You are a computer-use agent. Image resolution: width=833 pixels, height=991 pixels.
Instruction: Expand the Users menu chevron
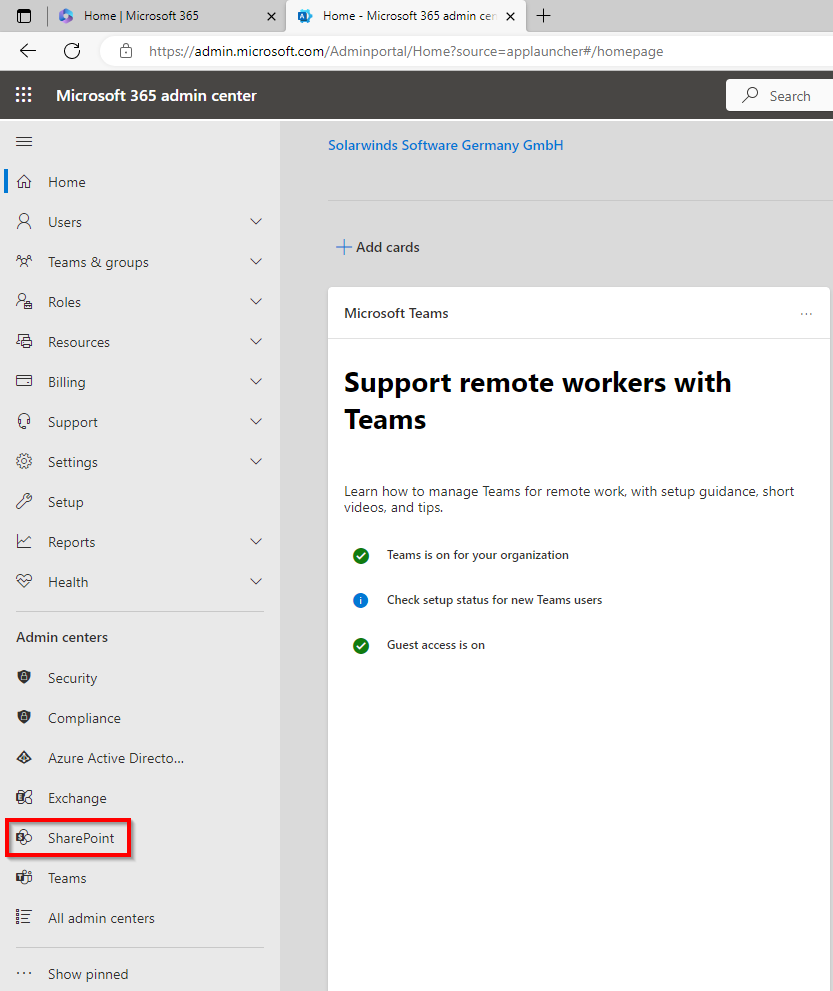coord(256,222)
